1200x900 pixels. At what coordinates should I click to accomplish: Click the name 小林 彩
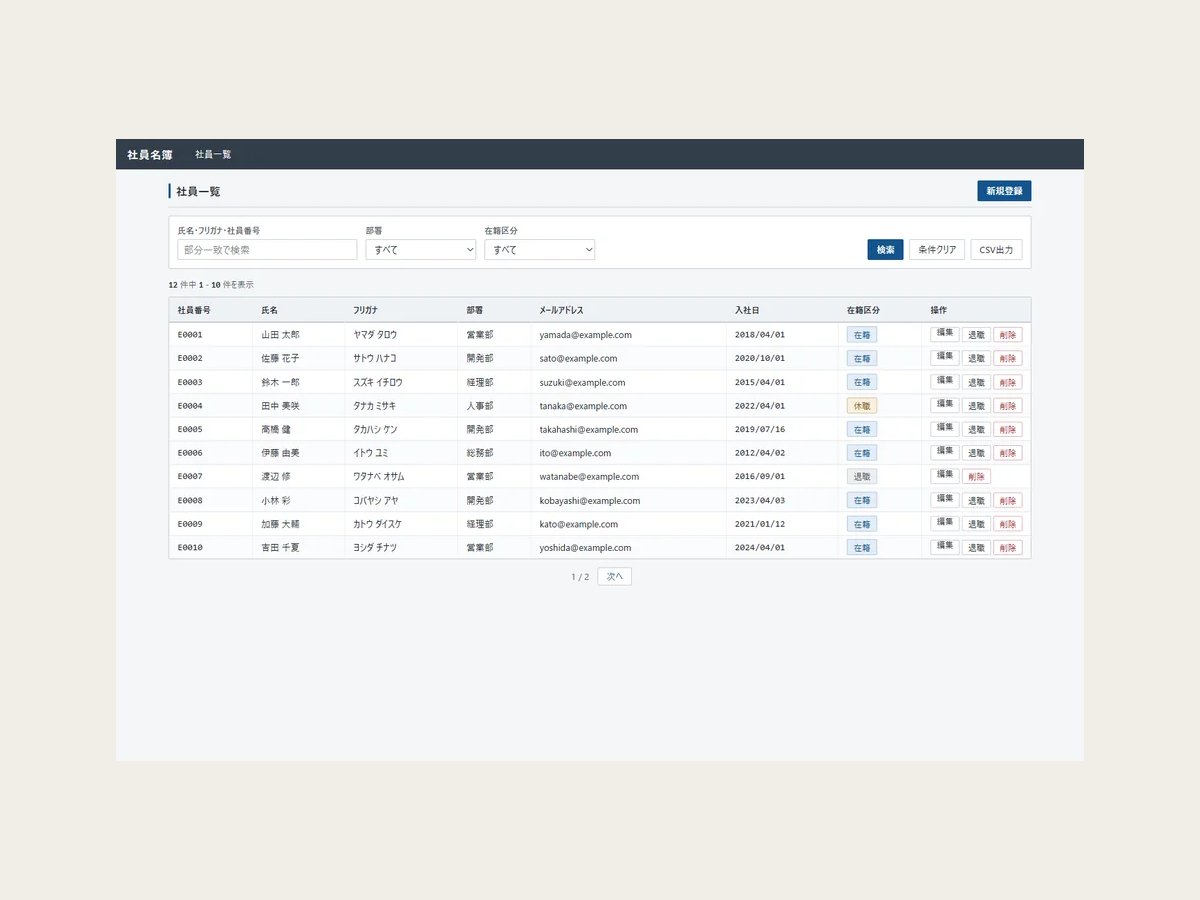click(x=276, y=501)
